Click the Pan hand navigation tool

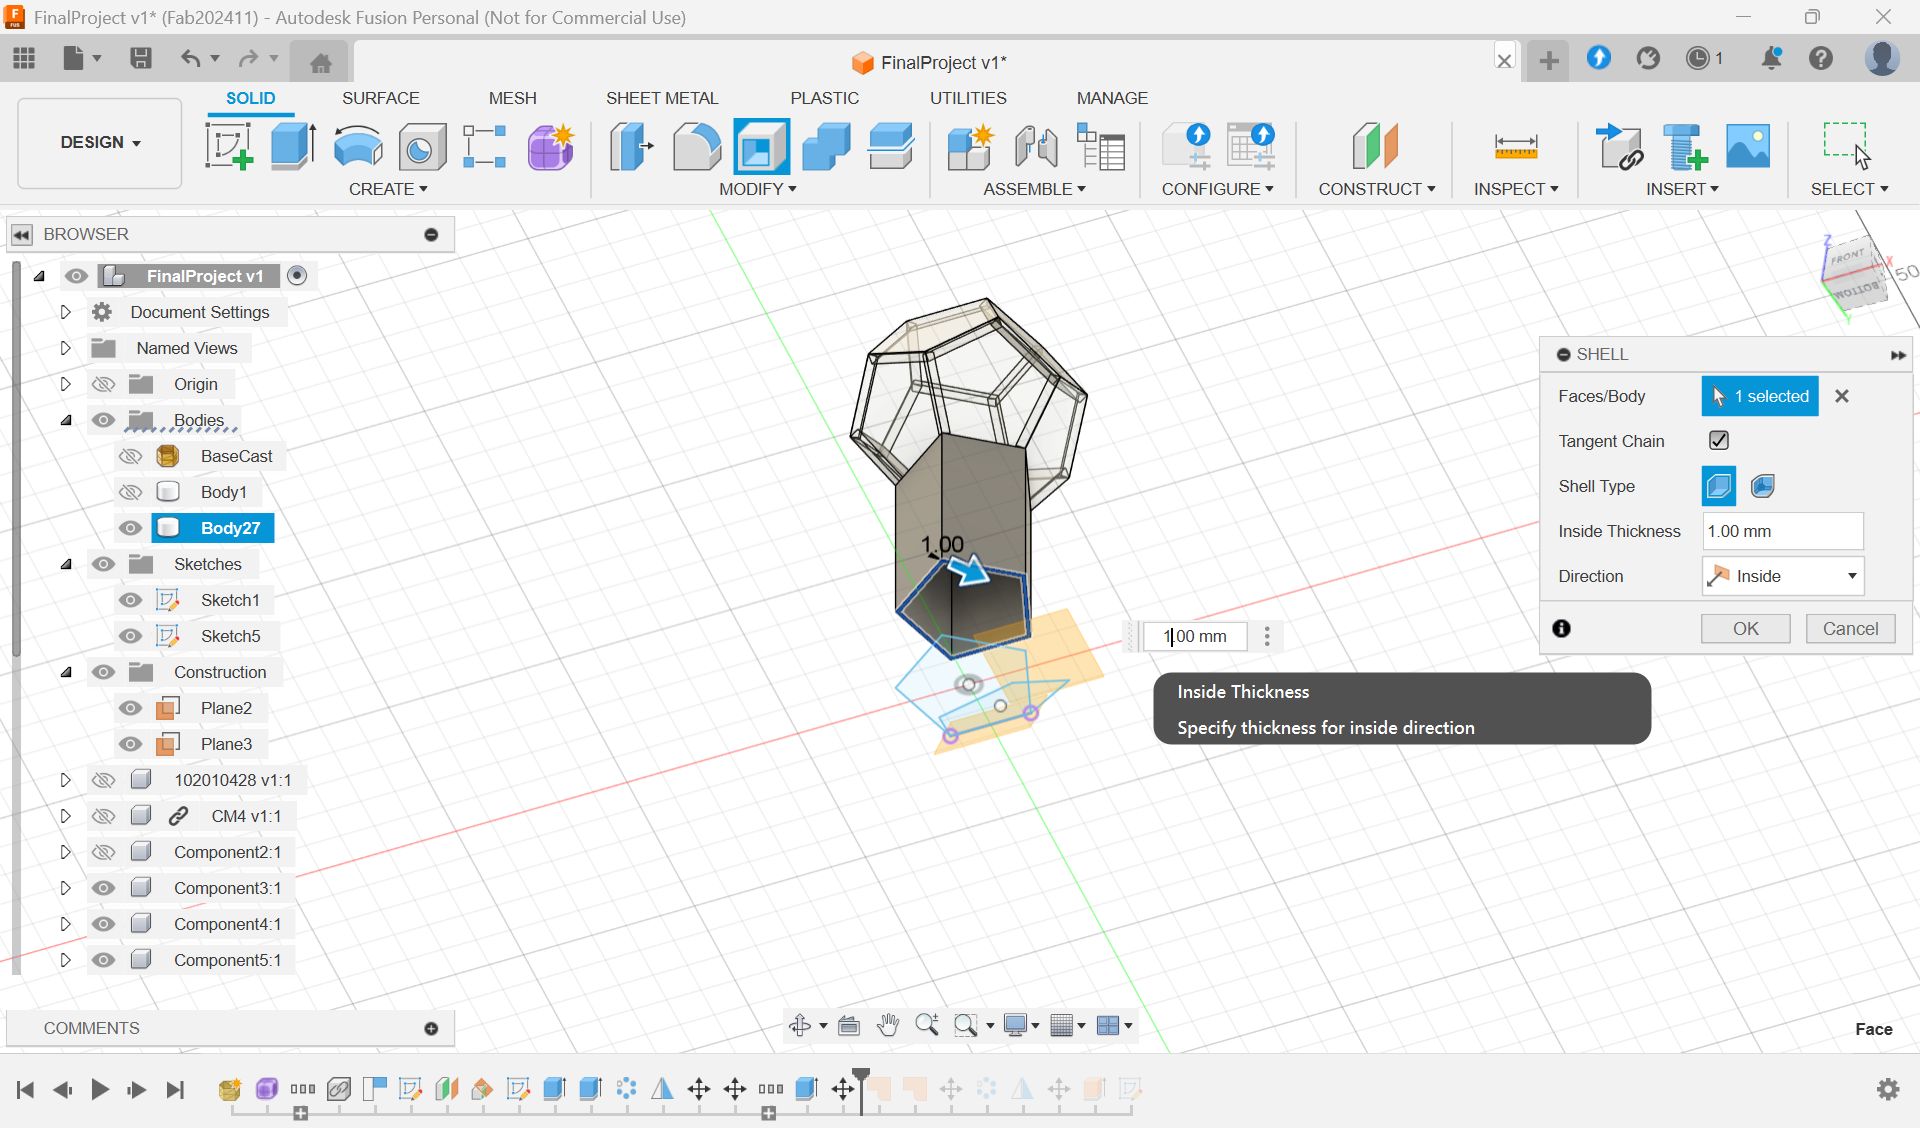click(887, 1025)
